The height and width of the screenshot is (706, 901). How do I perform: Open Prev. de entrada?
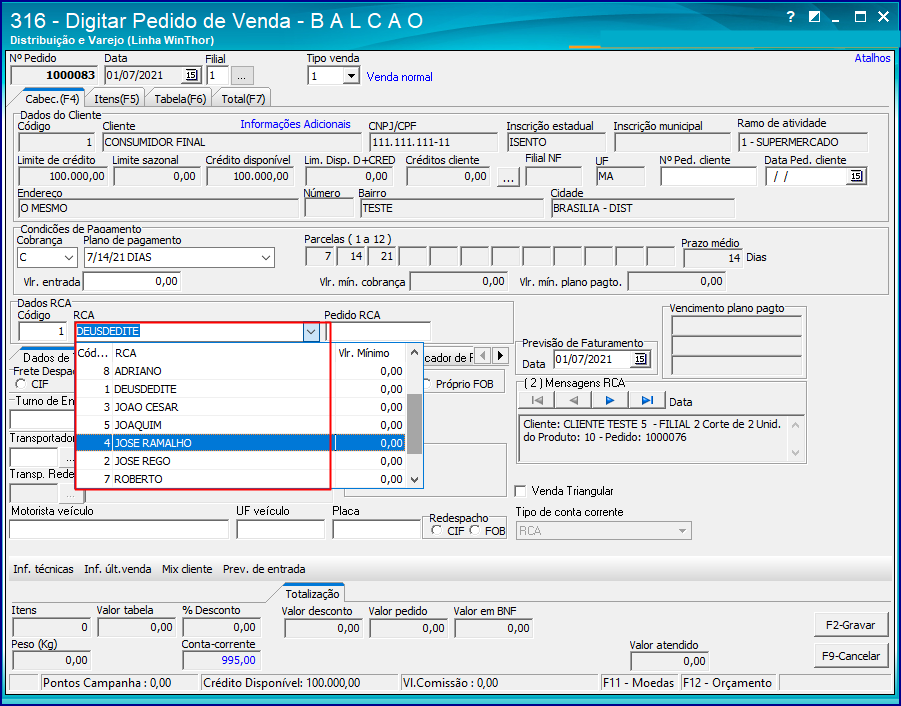point(264,569)
